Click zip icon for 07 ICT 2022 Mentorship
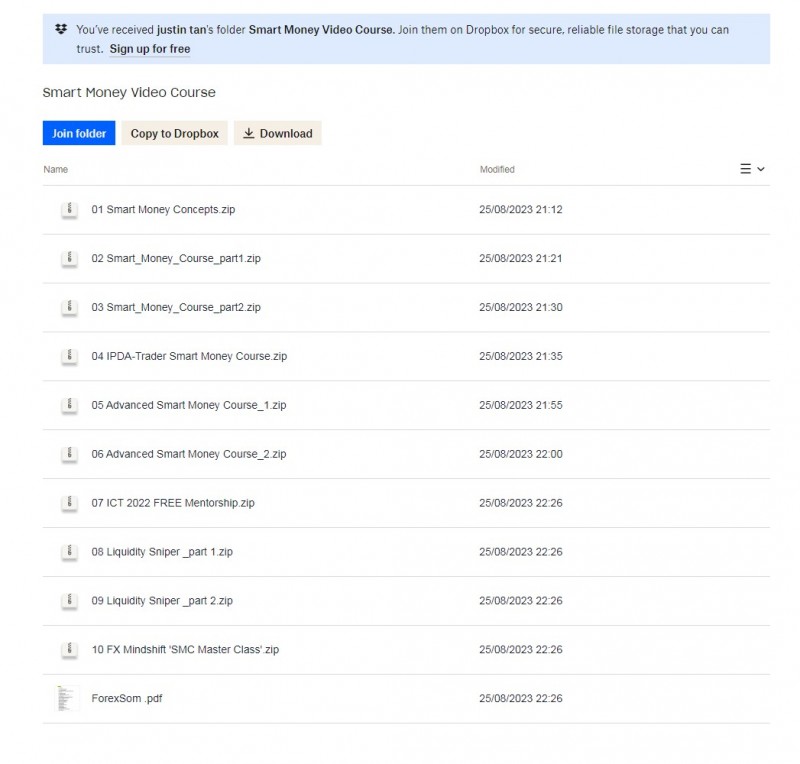This screenshot has width=800, height=764. (x=69, y=503)
